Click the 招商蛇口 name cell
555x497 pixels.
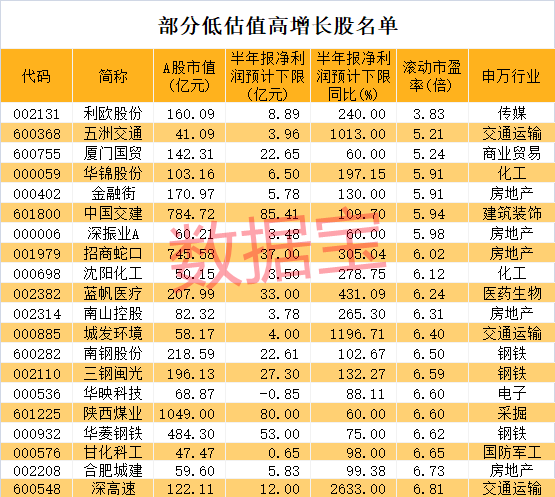tap(113, 253)
